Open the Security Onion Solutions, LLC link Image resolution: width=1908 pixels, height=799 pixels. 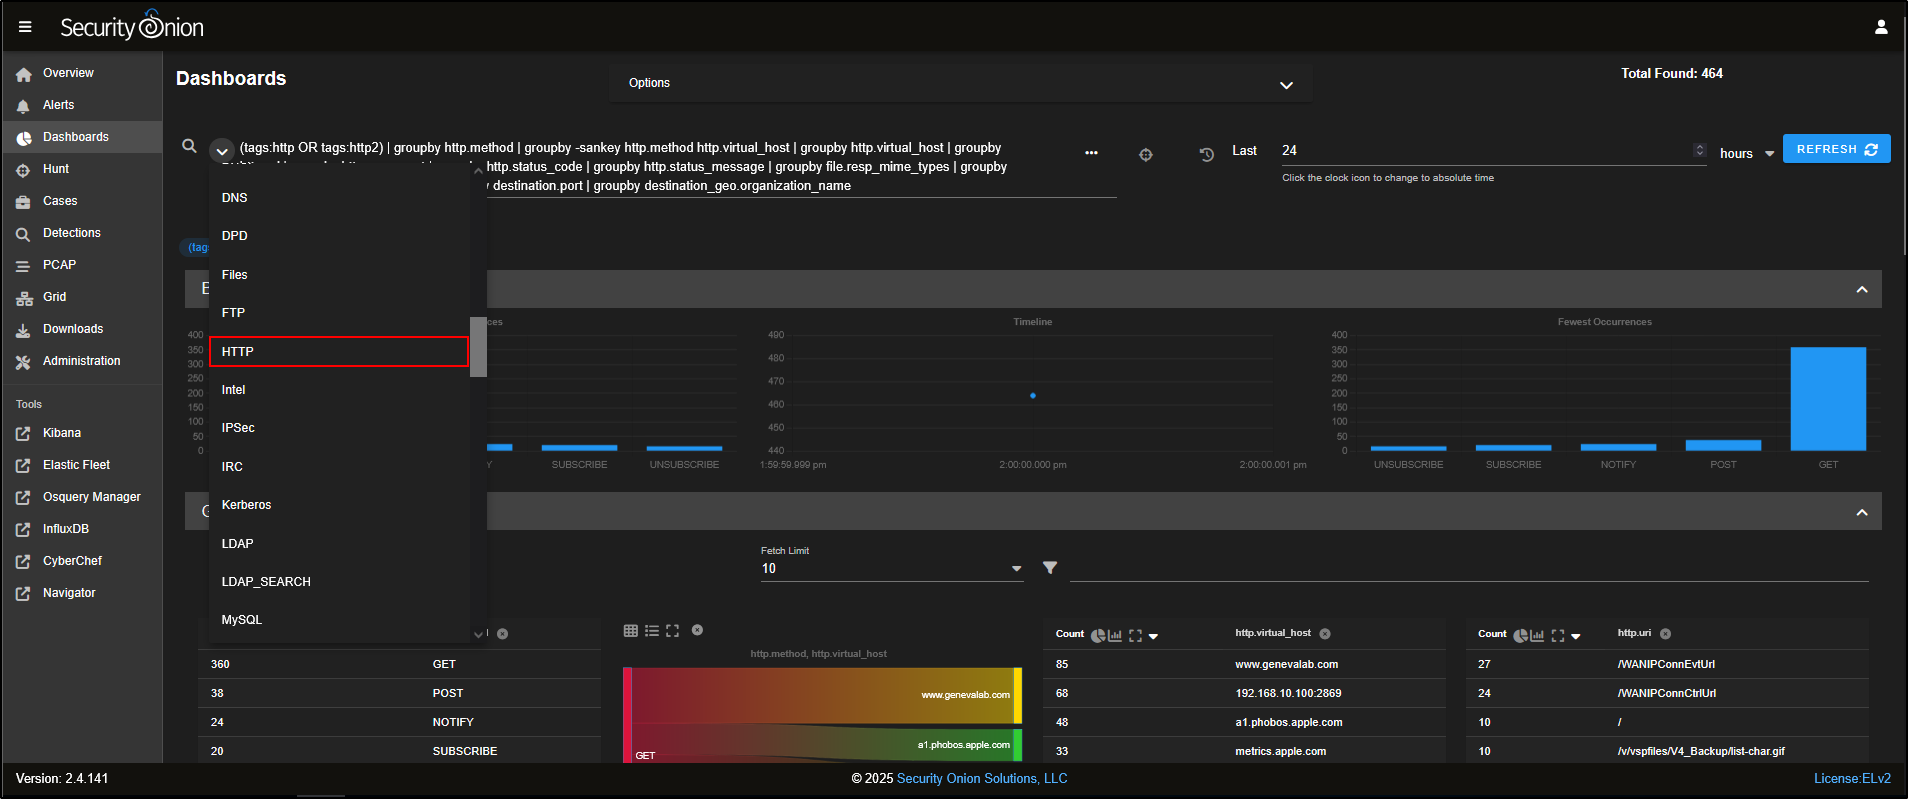point(981,779)
